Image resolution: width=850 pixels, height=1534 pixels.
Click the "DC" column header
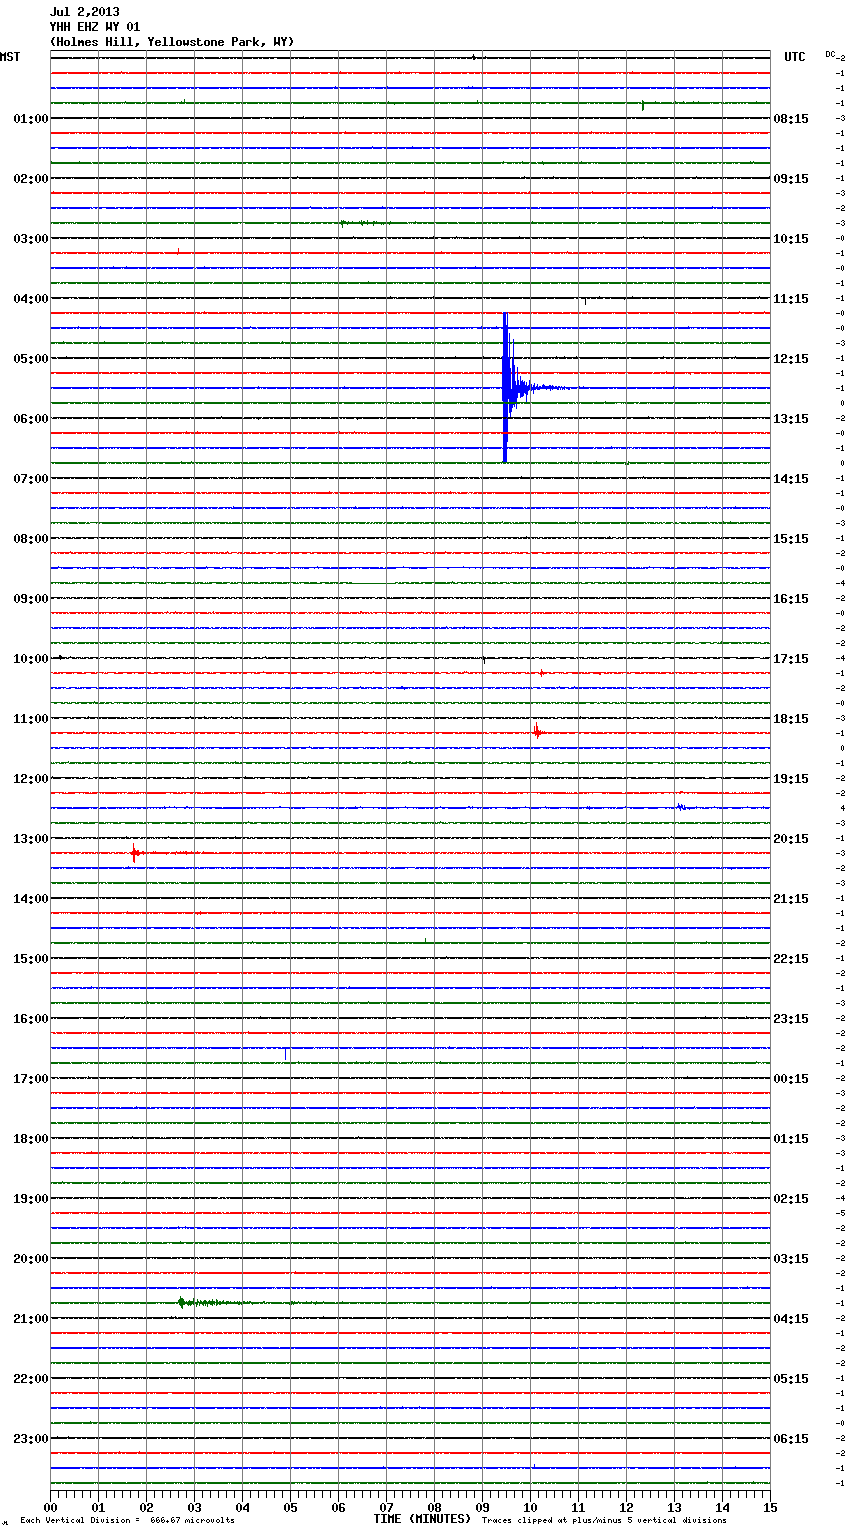coord(830,54)
